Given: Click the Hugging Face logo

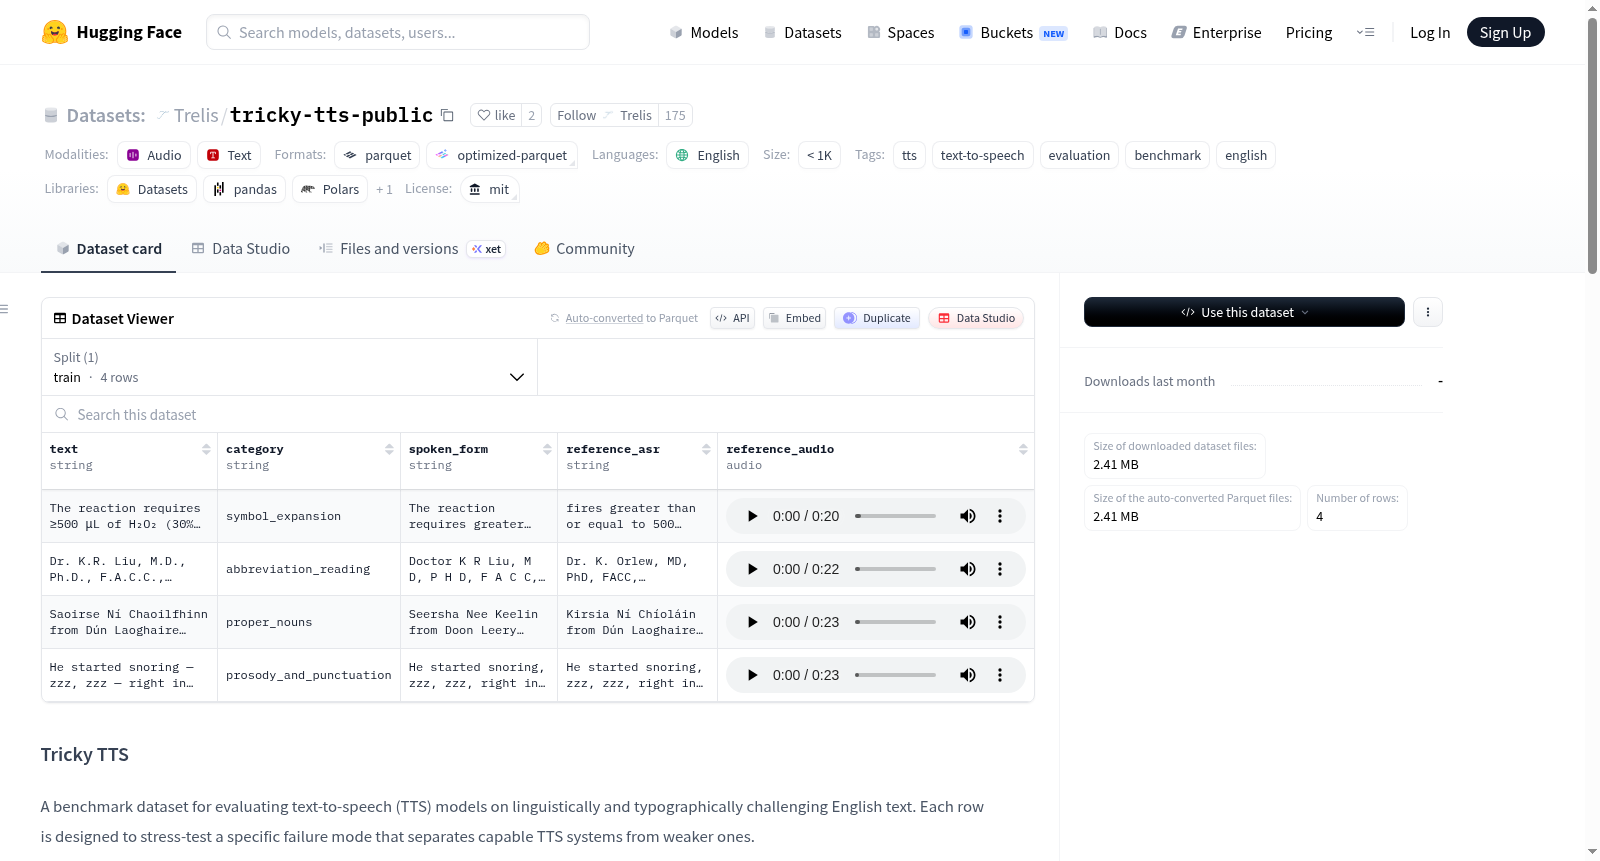Looking at the screenshot, I should [112, 32].
